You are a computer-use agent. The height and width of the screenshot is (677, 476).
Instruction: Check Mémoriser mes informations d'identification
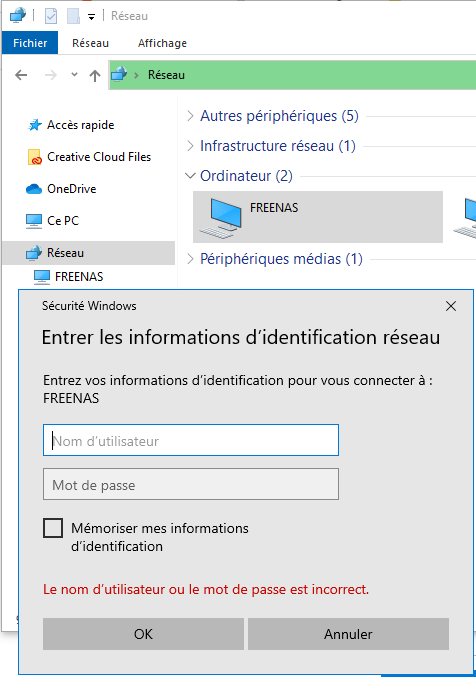[53, 528]
